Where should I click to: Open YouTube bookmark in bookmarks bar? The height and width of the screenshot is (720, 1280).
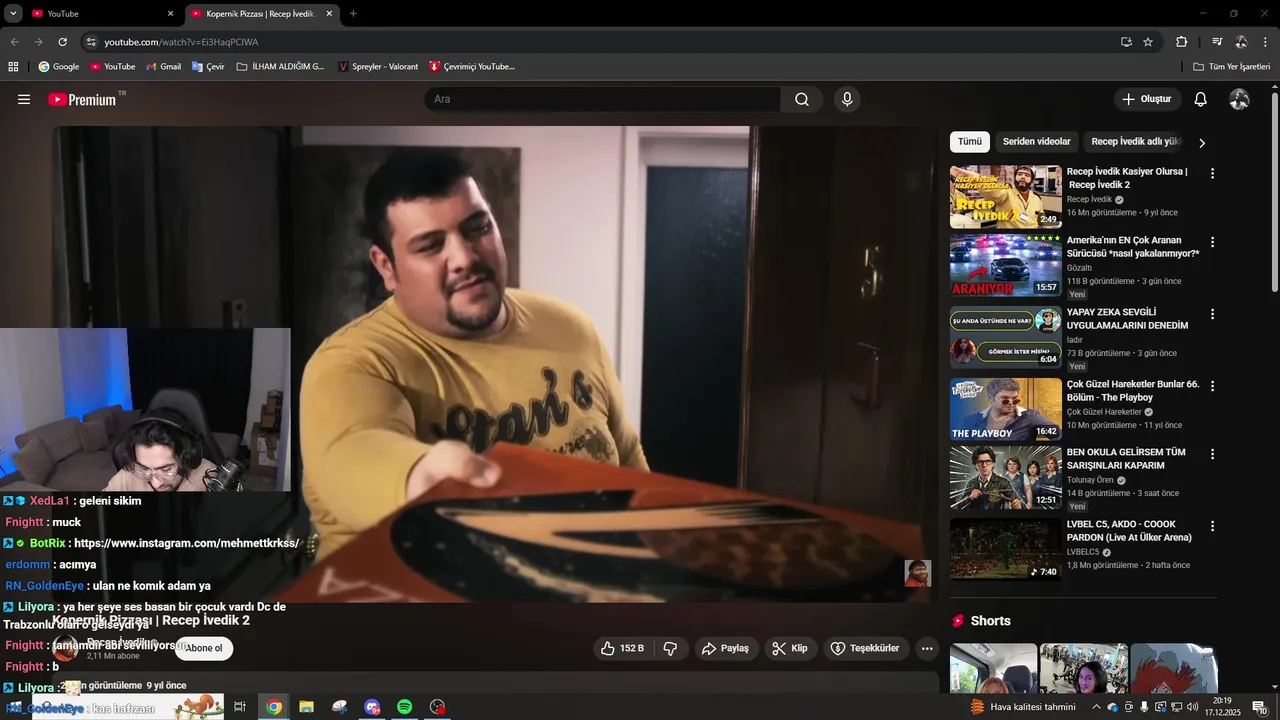tap(112, 67)
